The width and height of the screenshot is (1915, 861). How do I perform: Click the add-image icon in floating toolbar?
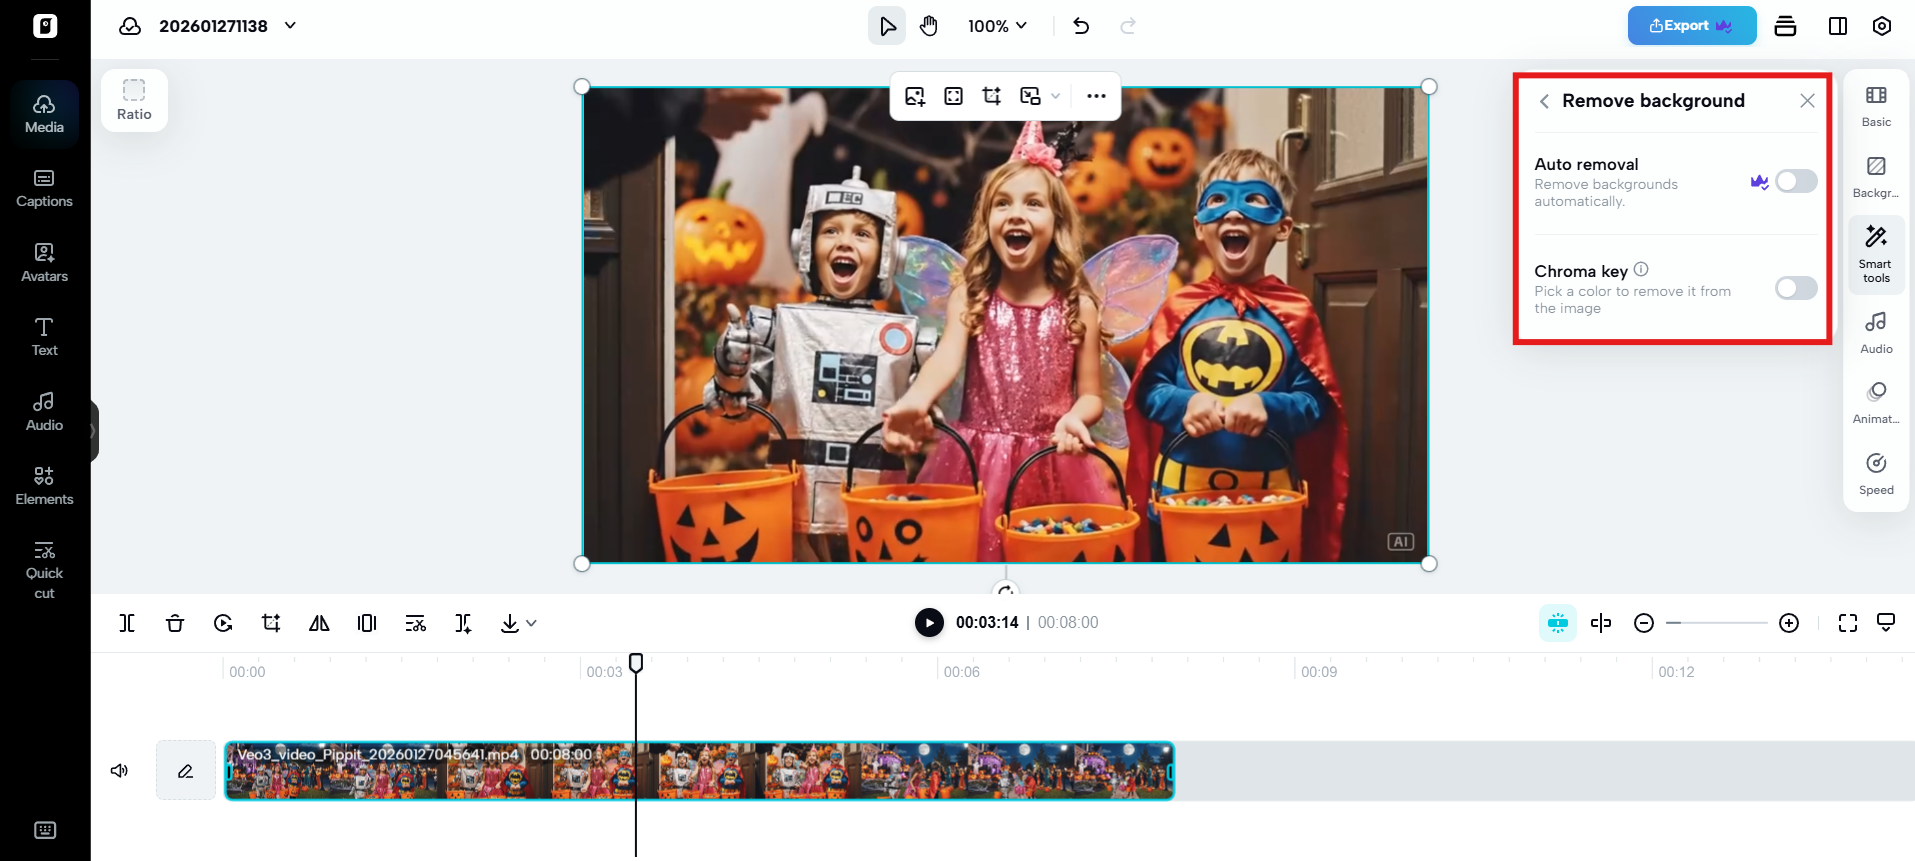pos(915,96)
